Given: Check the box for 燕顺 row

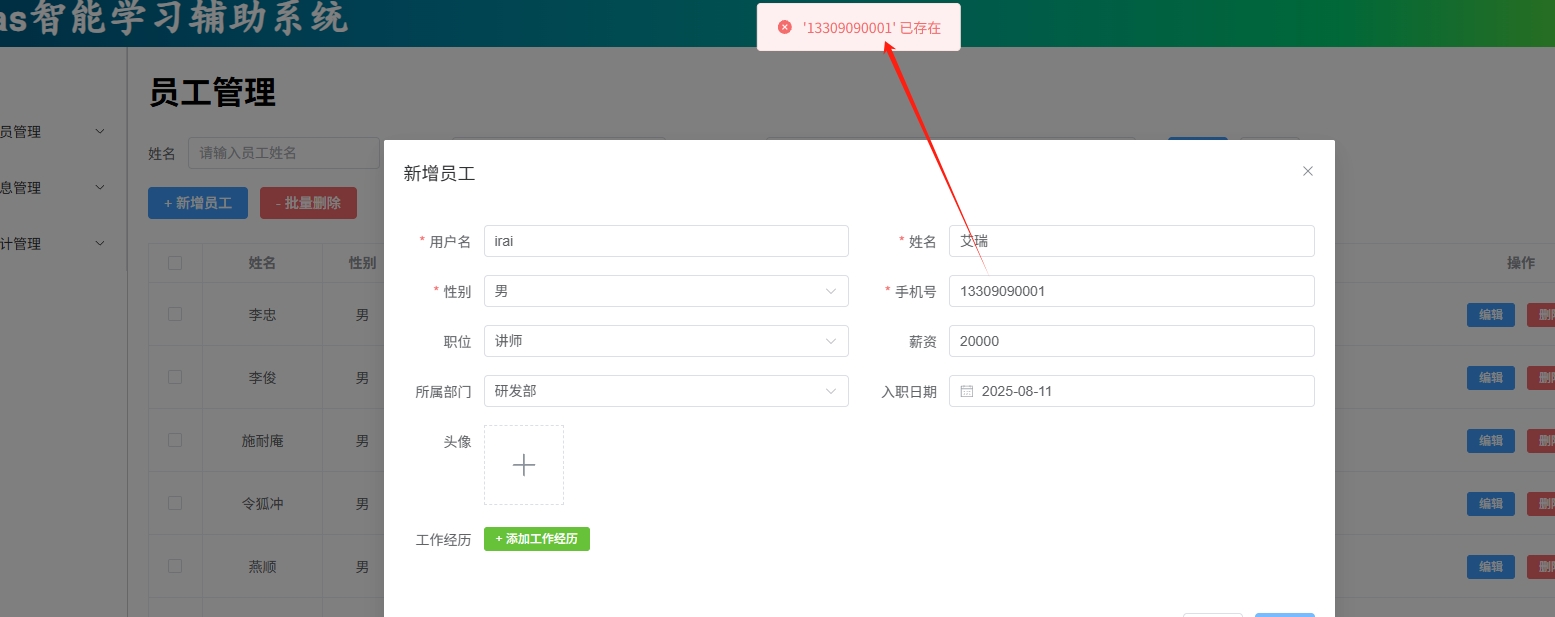Looking at the screenshot, I should click(x=175, y=566).
